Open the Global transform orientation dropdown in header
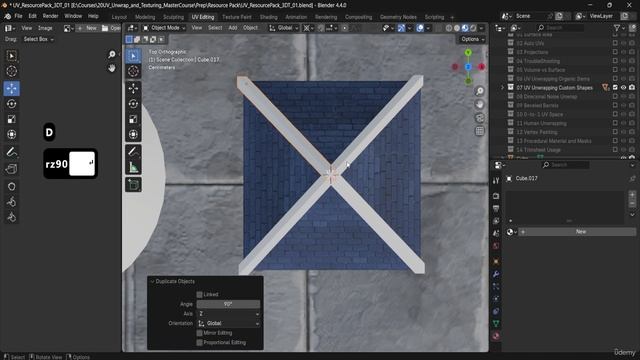640x360 pixels. (284, 28)
